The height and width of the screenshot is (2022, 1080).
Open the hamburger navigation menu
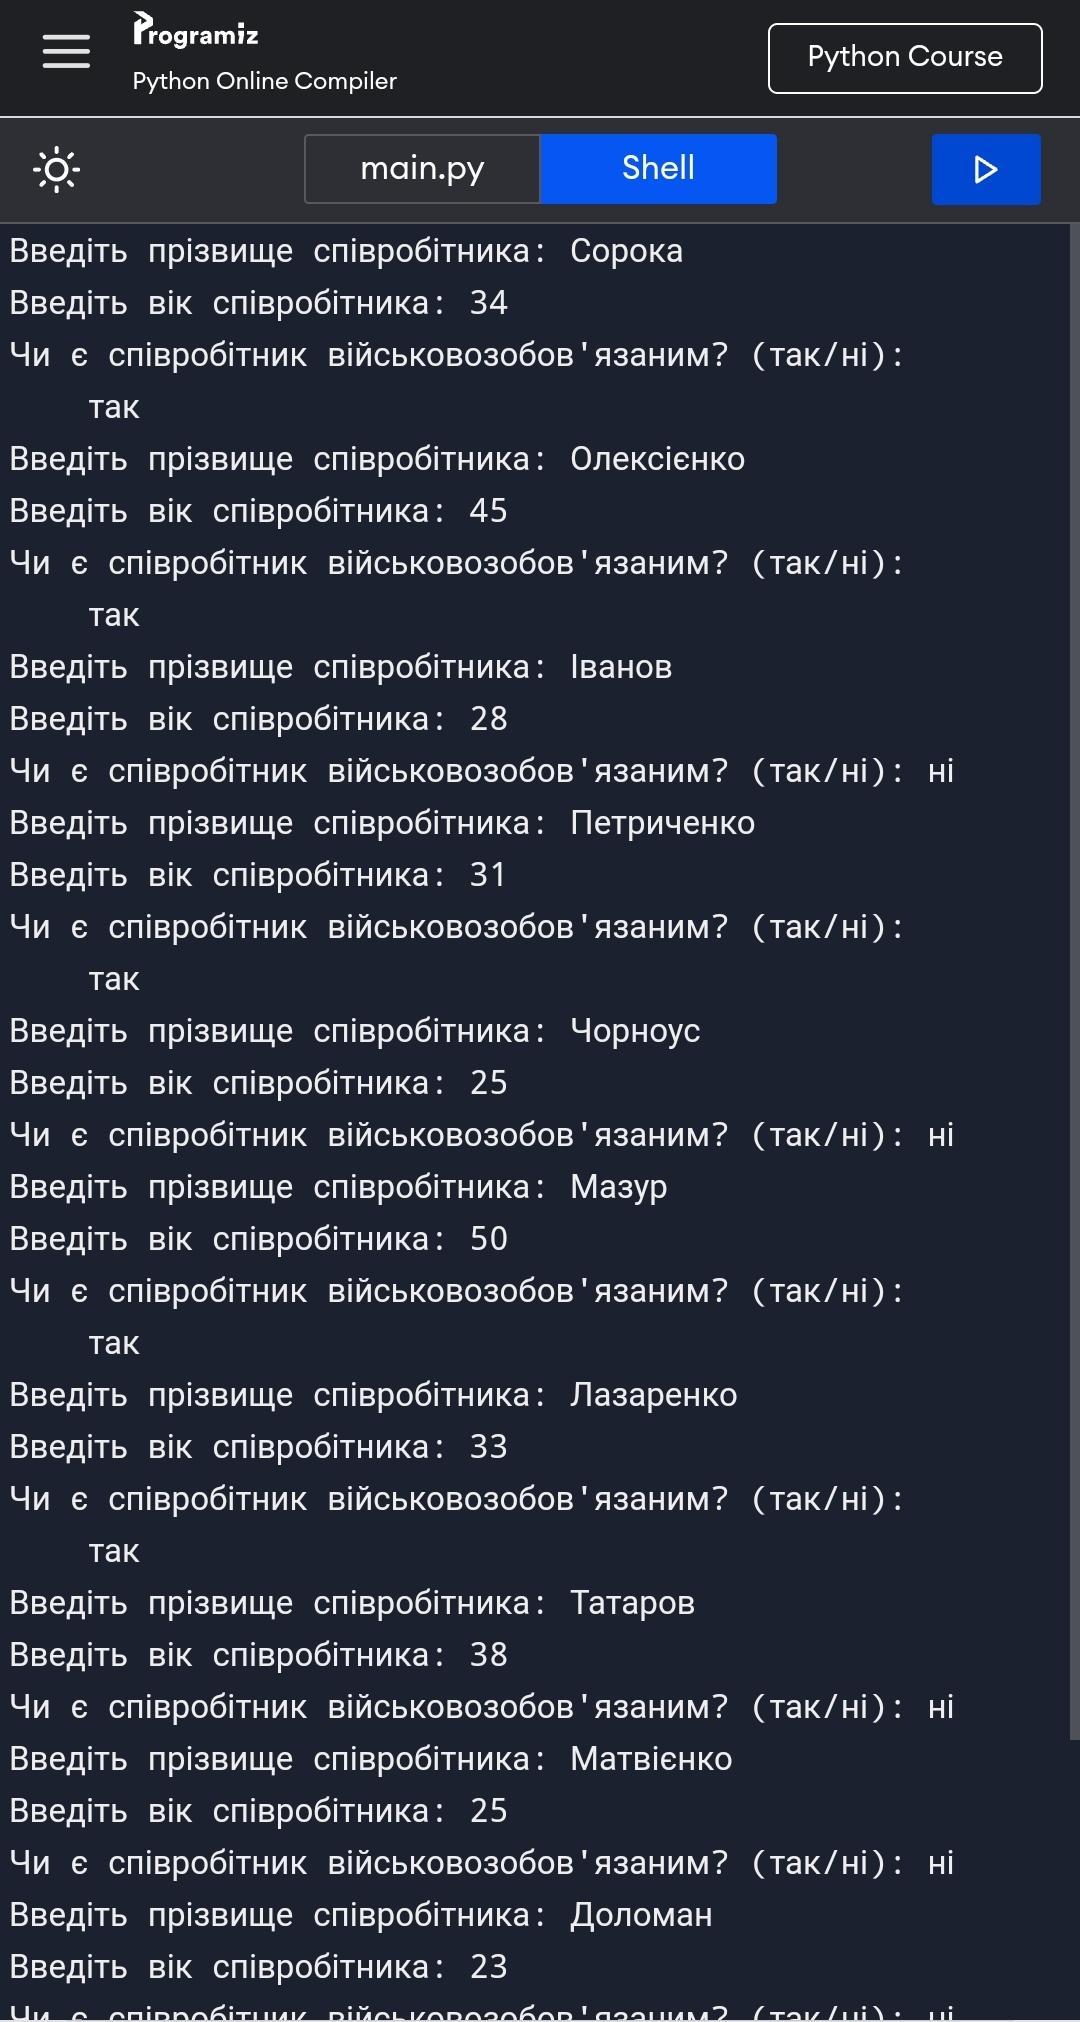coord(66,52)
